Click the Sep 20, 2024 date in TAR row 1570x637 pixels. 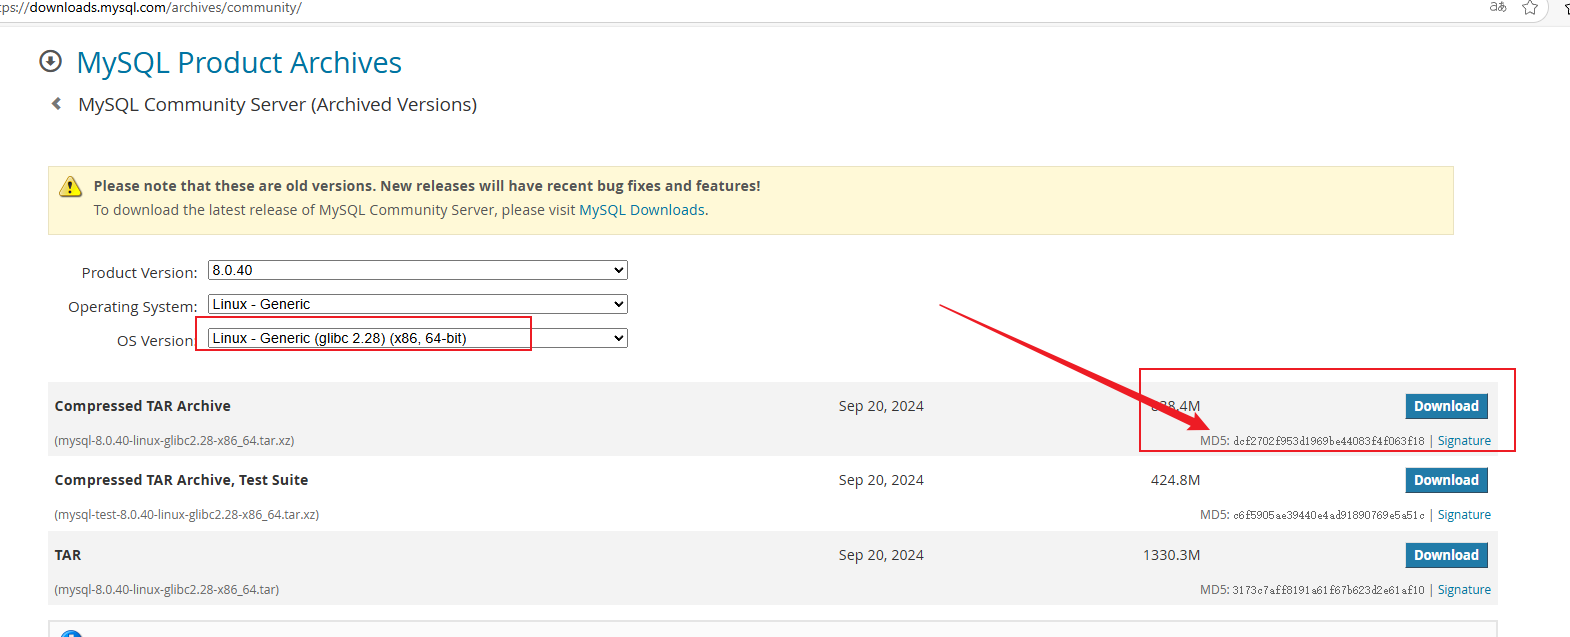881,555
